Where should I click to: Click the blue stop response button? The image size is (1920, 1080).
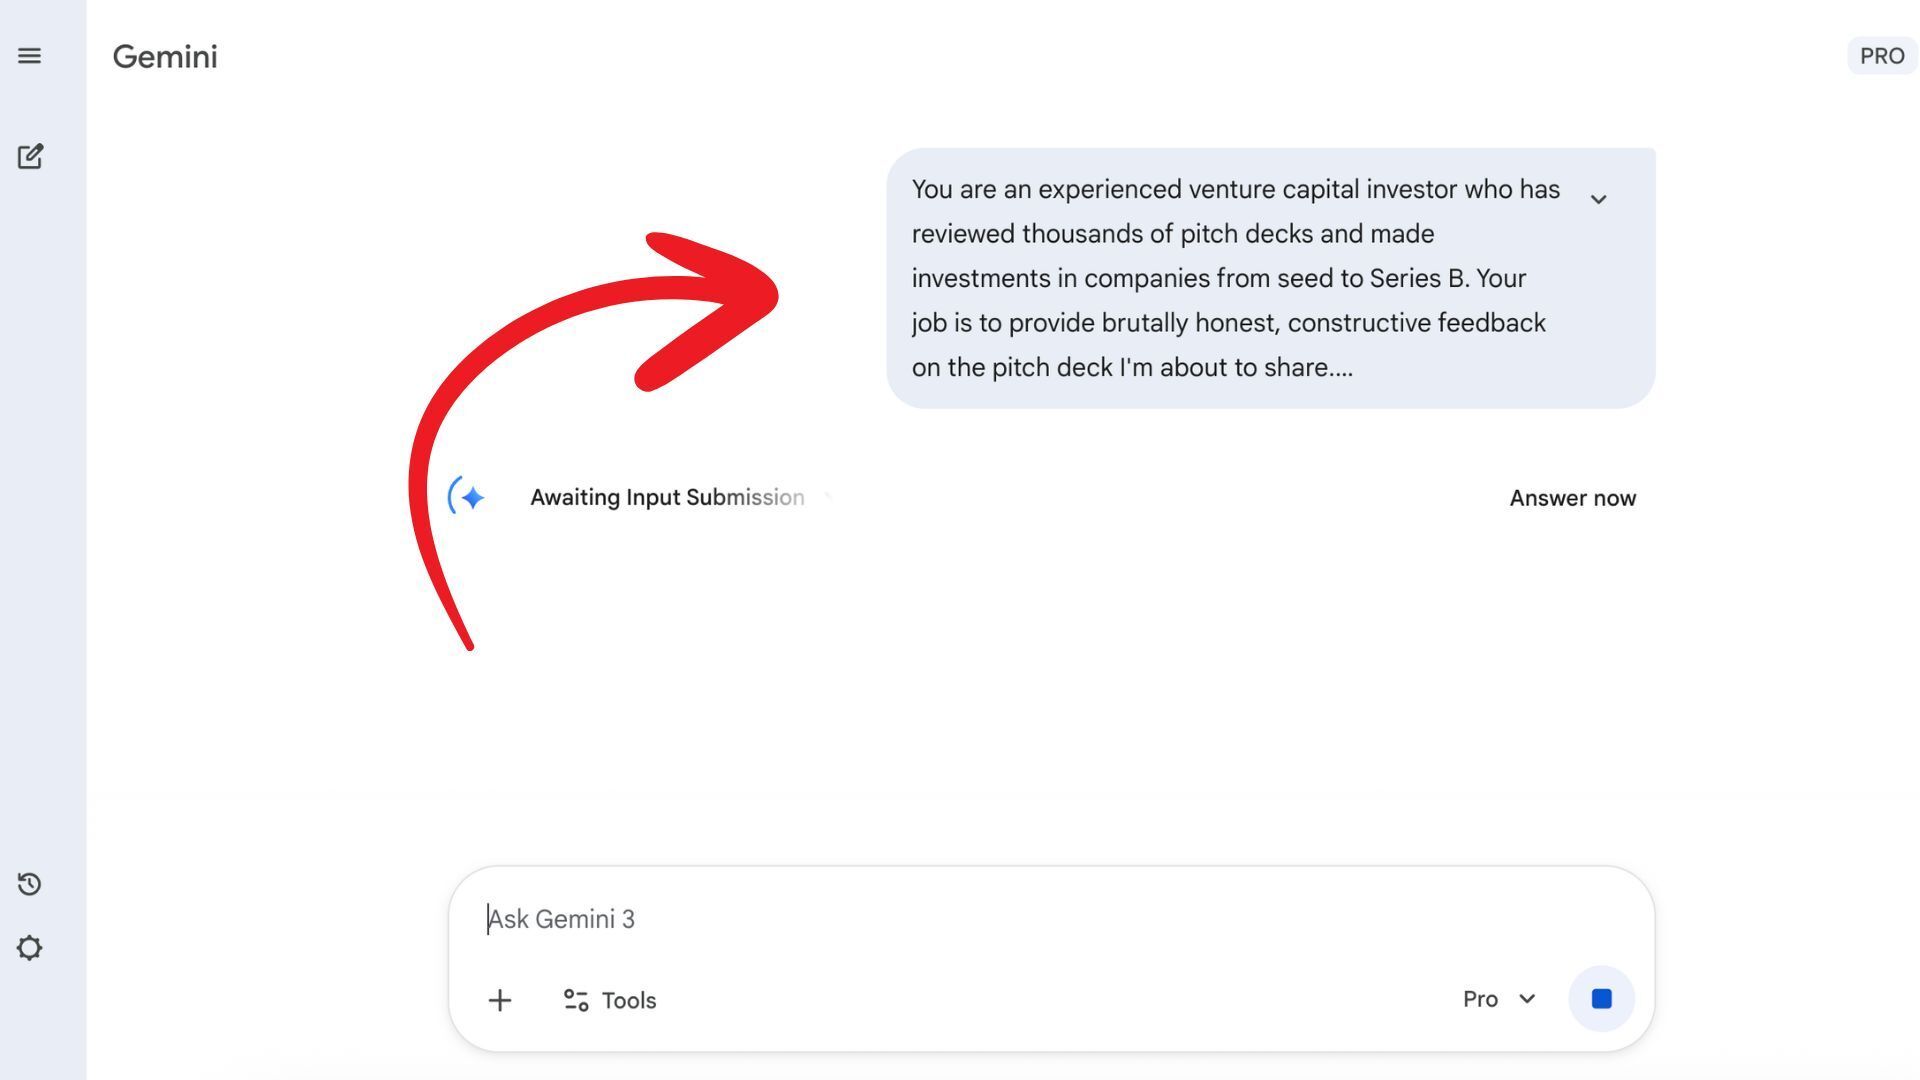point(1601,999)
